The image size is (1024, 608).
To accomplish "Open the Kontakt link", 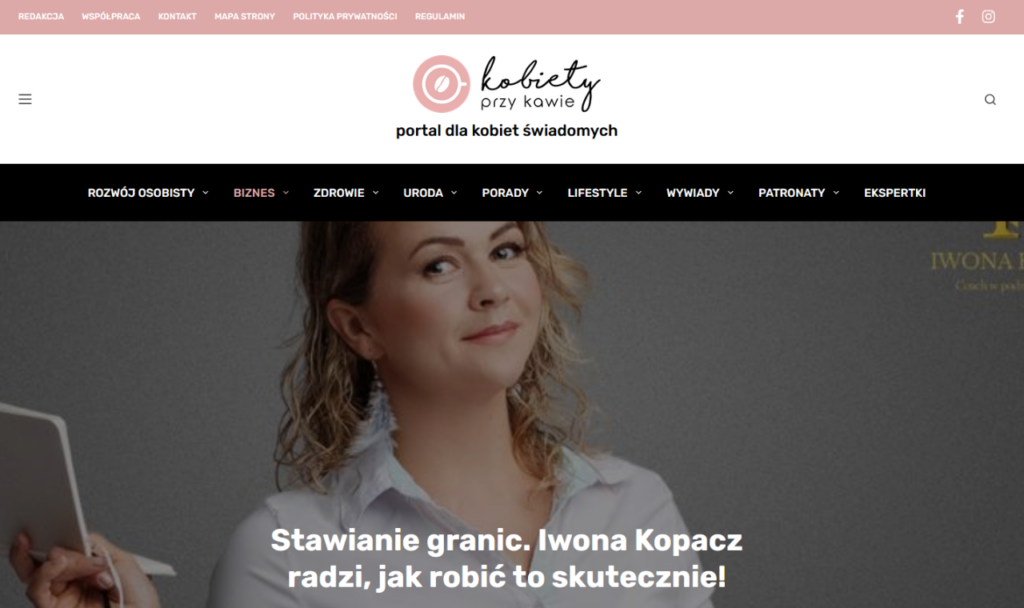I will 177,17.
